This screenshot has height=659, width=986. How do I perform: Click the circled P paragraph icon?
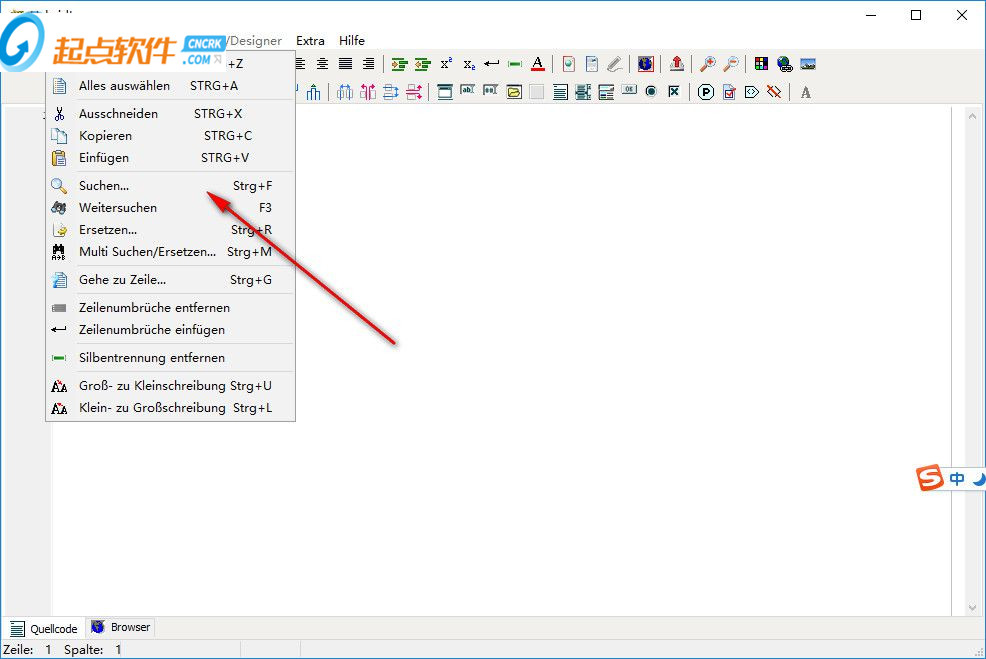click(x=706, y=92)
